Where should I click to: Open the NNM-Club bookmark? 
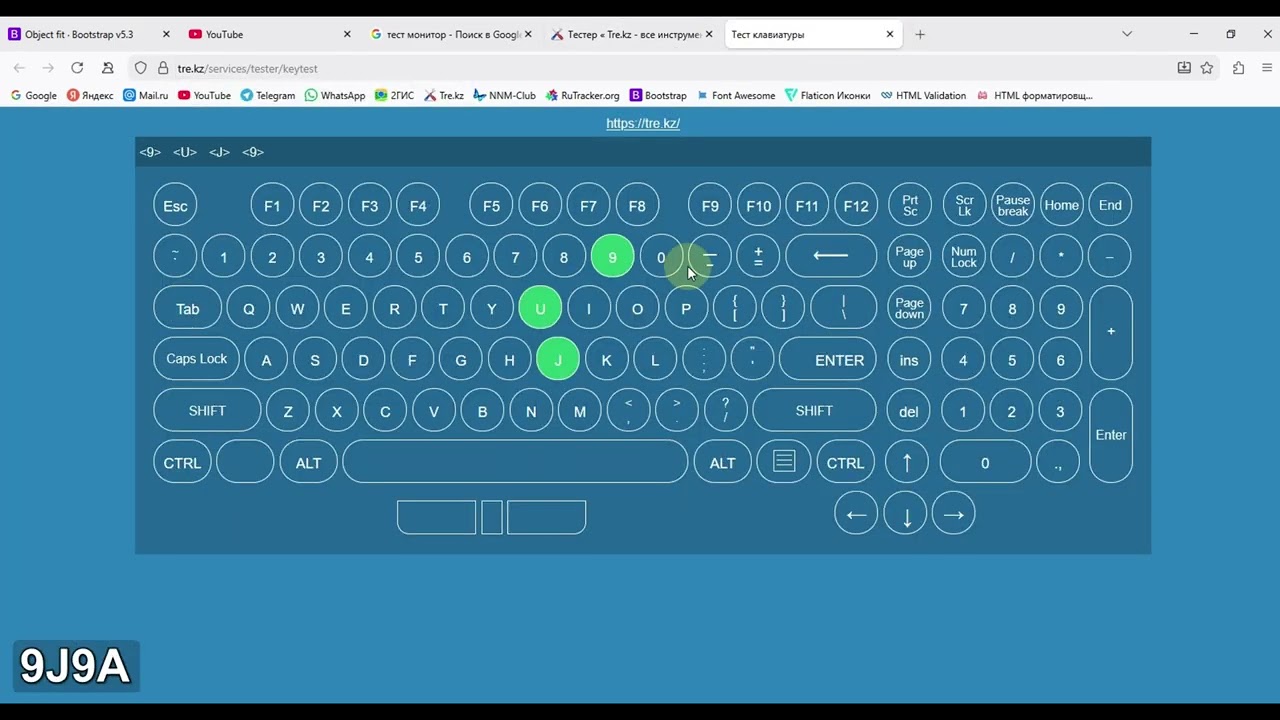coord(505,95)
